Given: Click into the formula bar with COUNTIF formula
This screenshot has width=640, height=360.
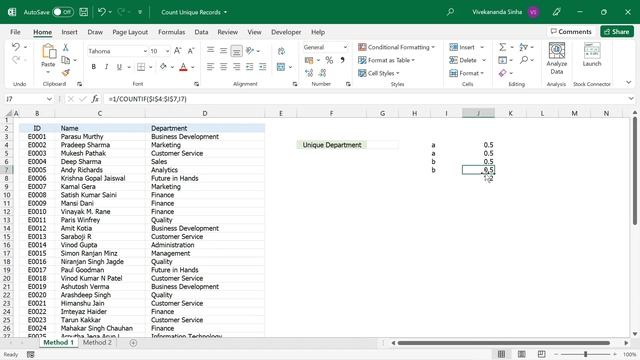Looking at the screenshot, I should (x=365, y=99).
